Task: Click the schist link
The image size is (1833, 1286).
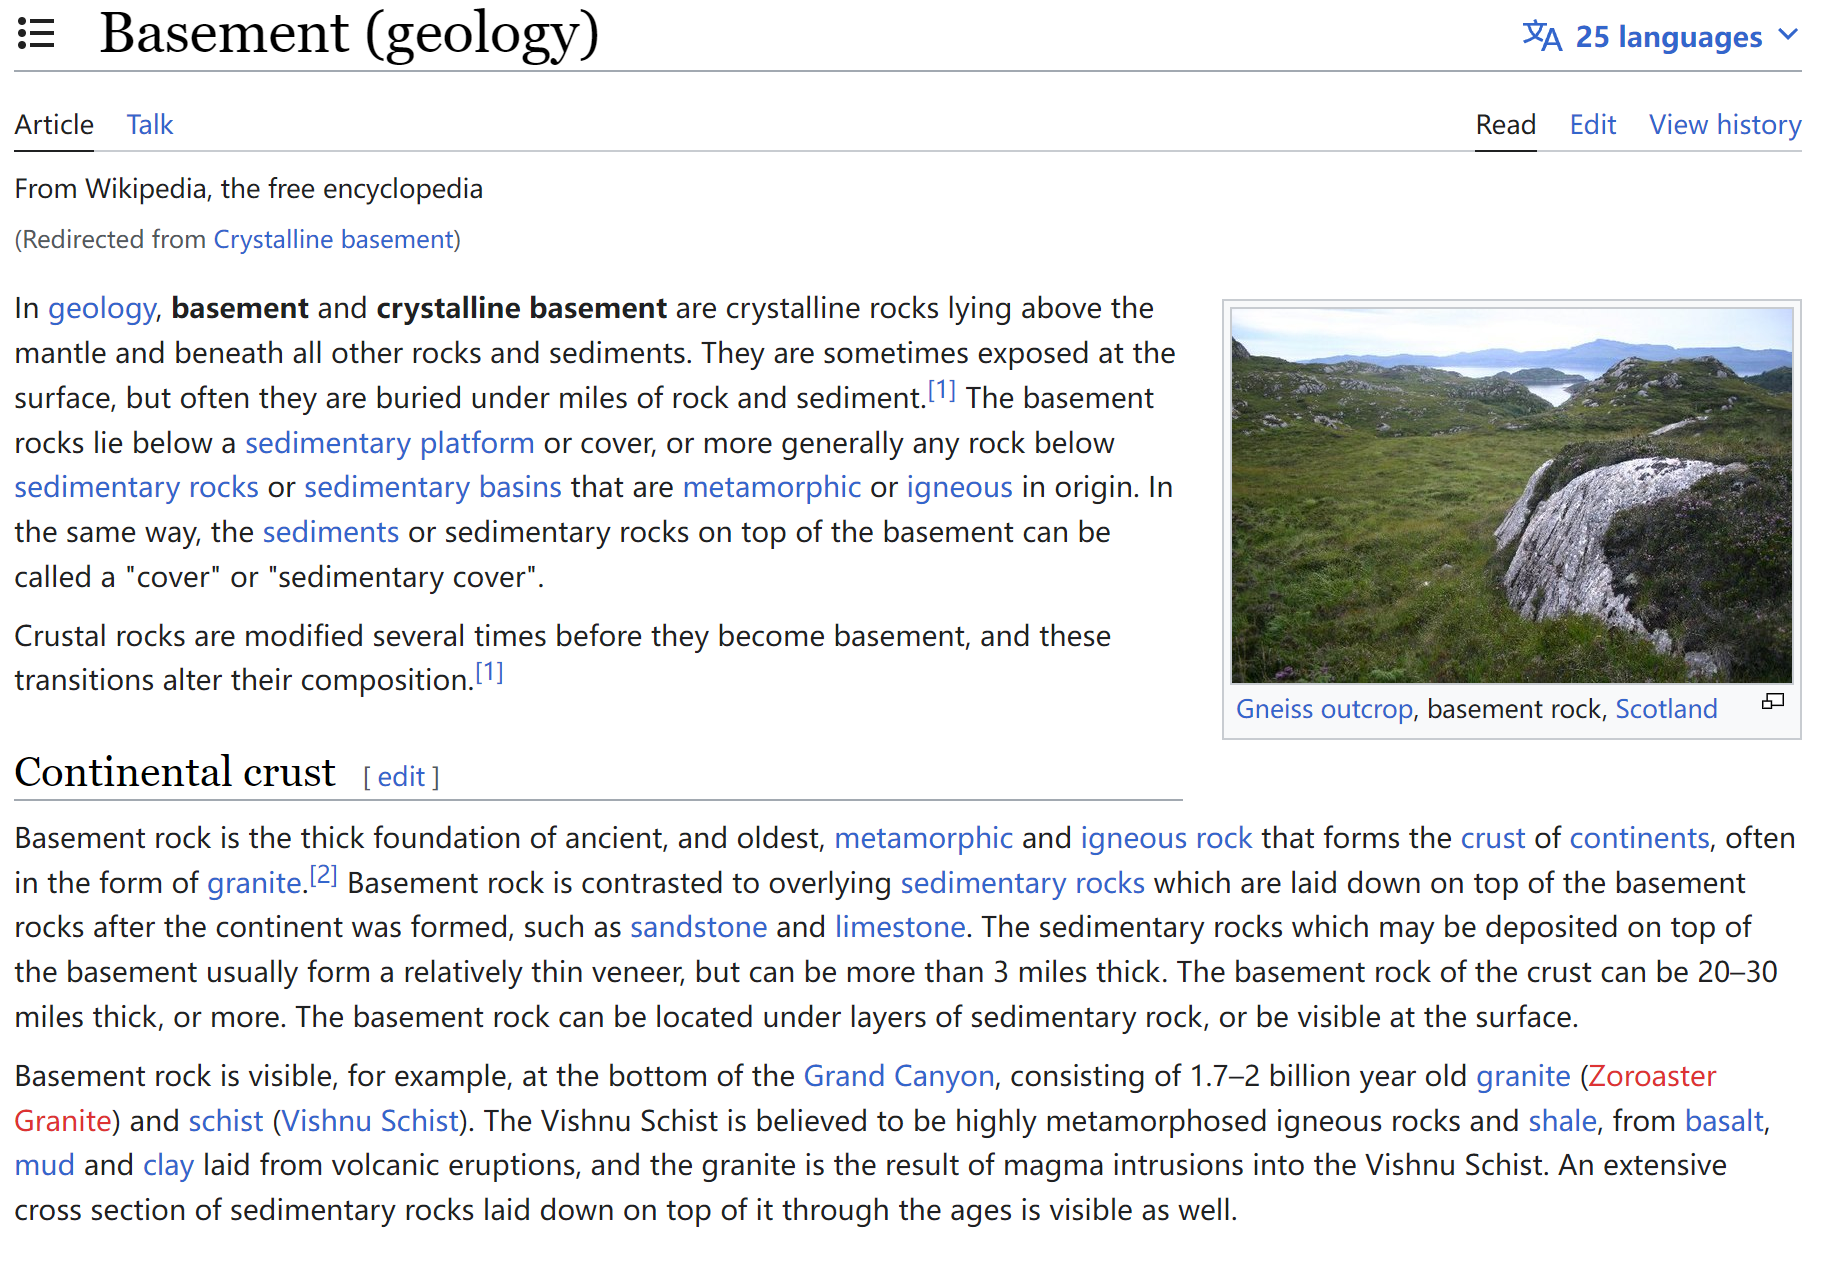Action: (226, 1121)
